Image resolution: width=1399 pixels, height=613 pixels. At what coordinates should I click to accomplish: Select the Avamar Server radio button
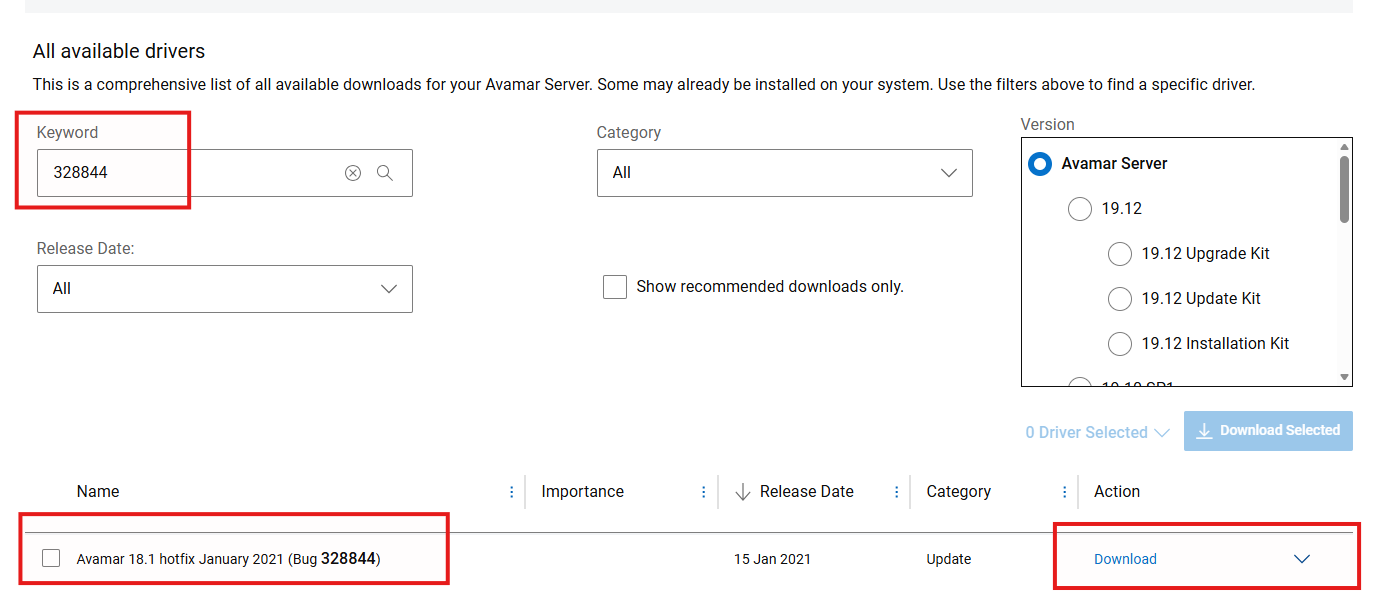1040,164
